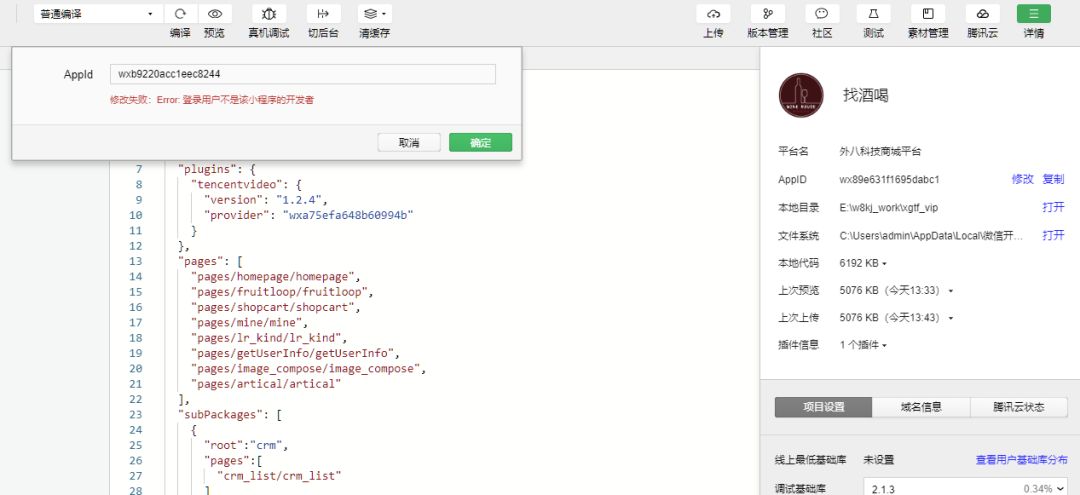The height and width of the screenshot is (495, 1080).
Task: Click the "pages/shopcart/shopcart" code line
Action: (276, 307)
